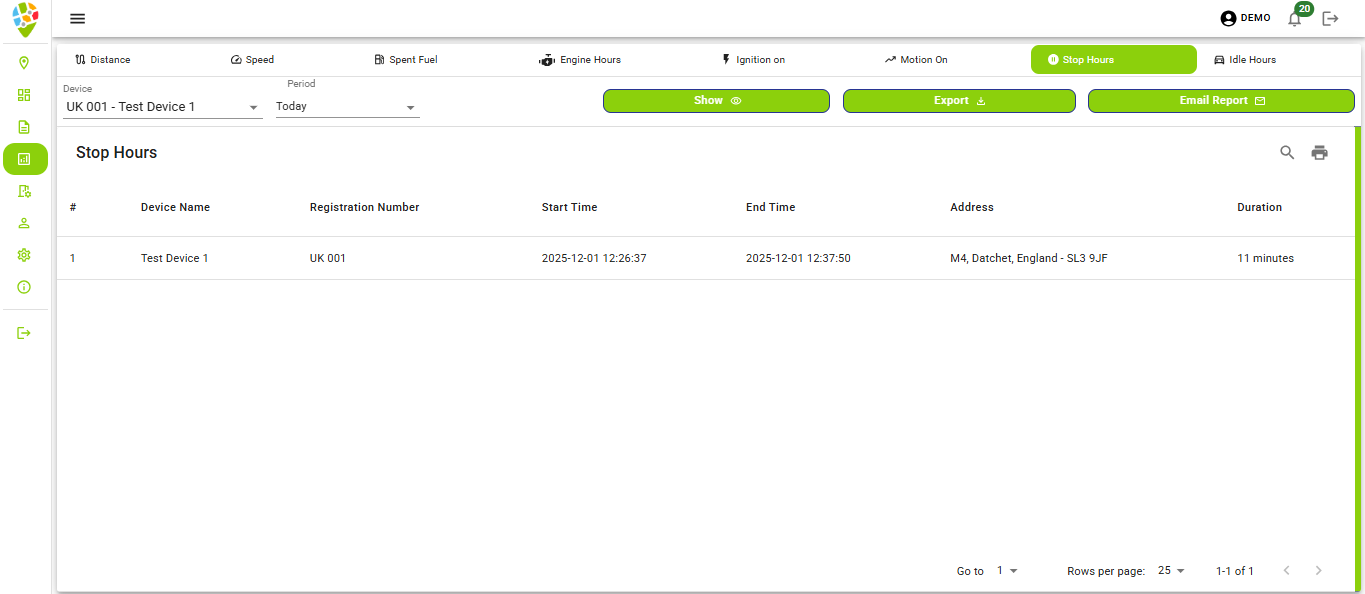Click the Email Report button
Viewport: 1365px width, 594px height.
1221,101
